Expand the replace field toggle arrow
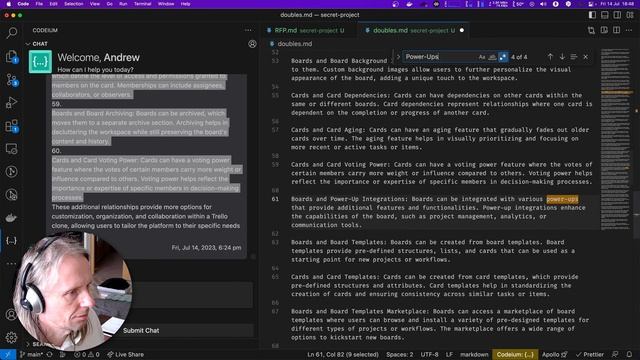 coord(398,57)
